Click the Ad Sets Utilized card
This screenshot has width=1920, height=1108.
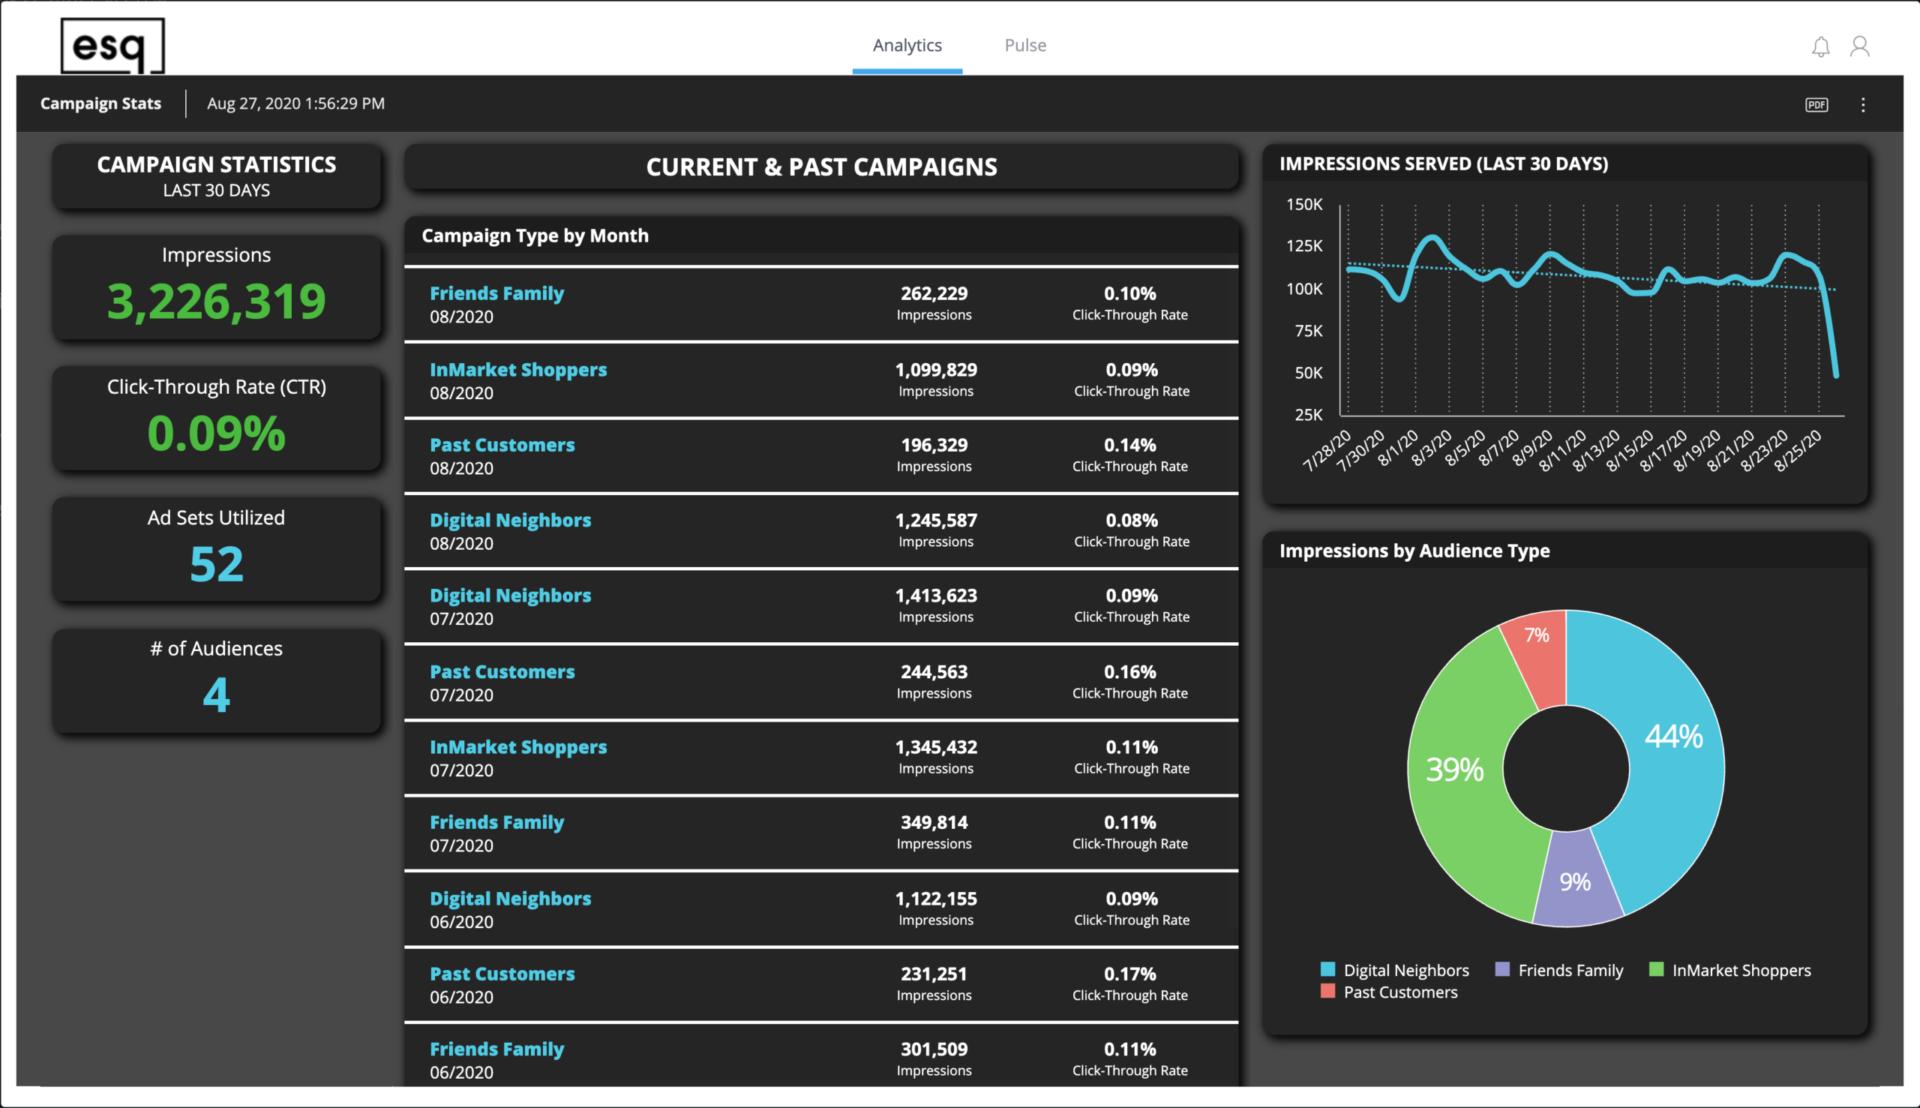tap(217, 549)
